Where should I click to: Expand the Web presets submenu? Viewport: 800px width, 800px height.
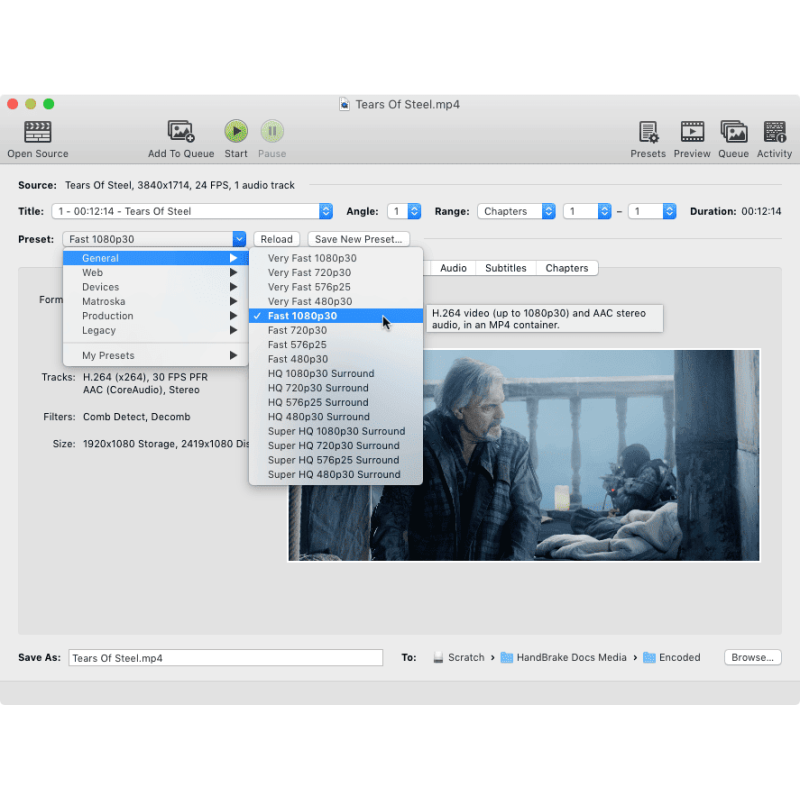pyautogui.click(x=156, y=272)
